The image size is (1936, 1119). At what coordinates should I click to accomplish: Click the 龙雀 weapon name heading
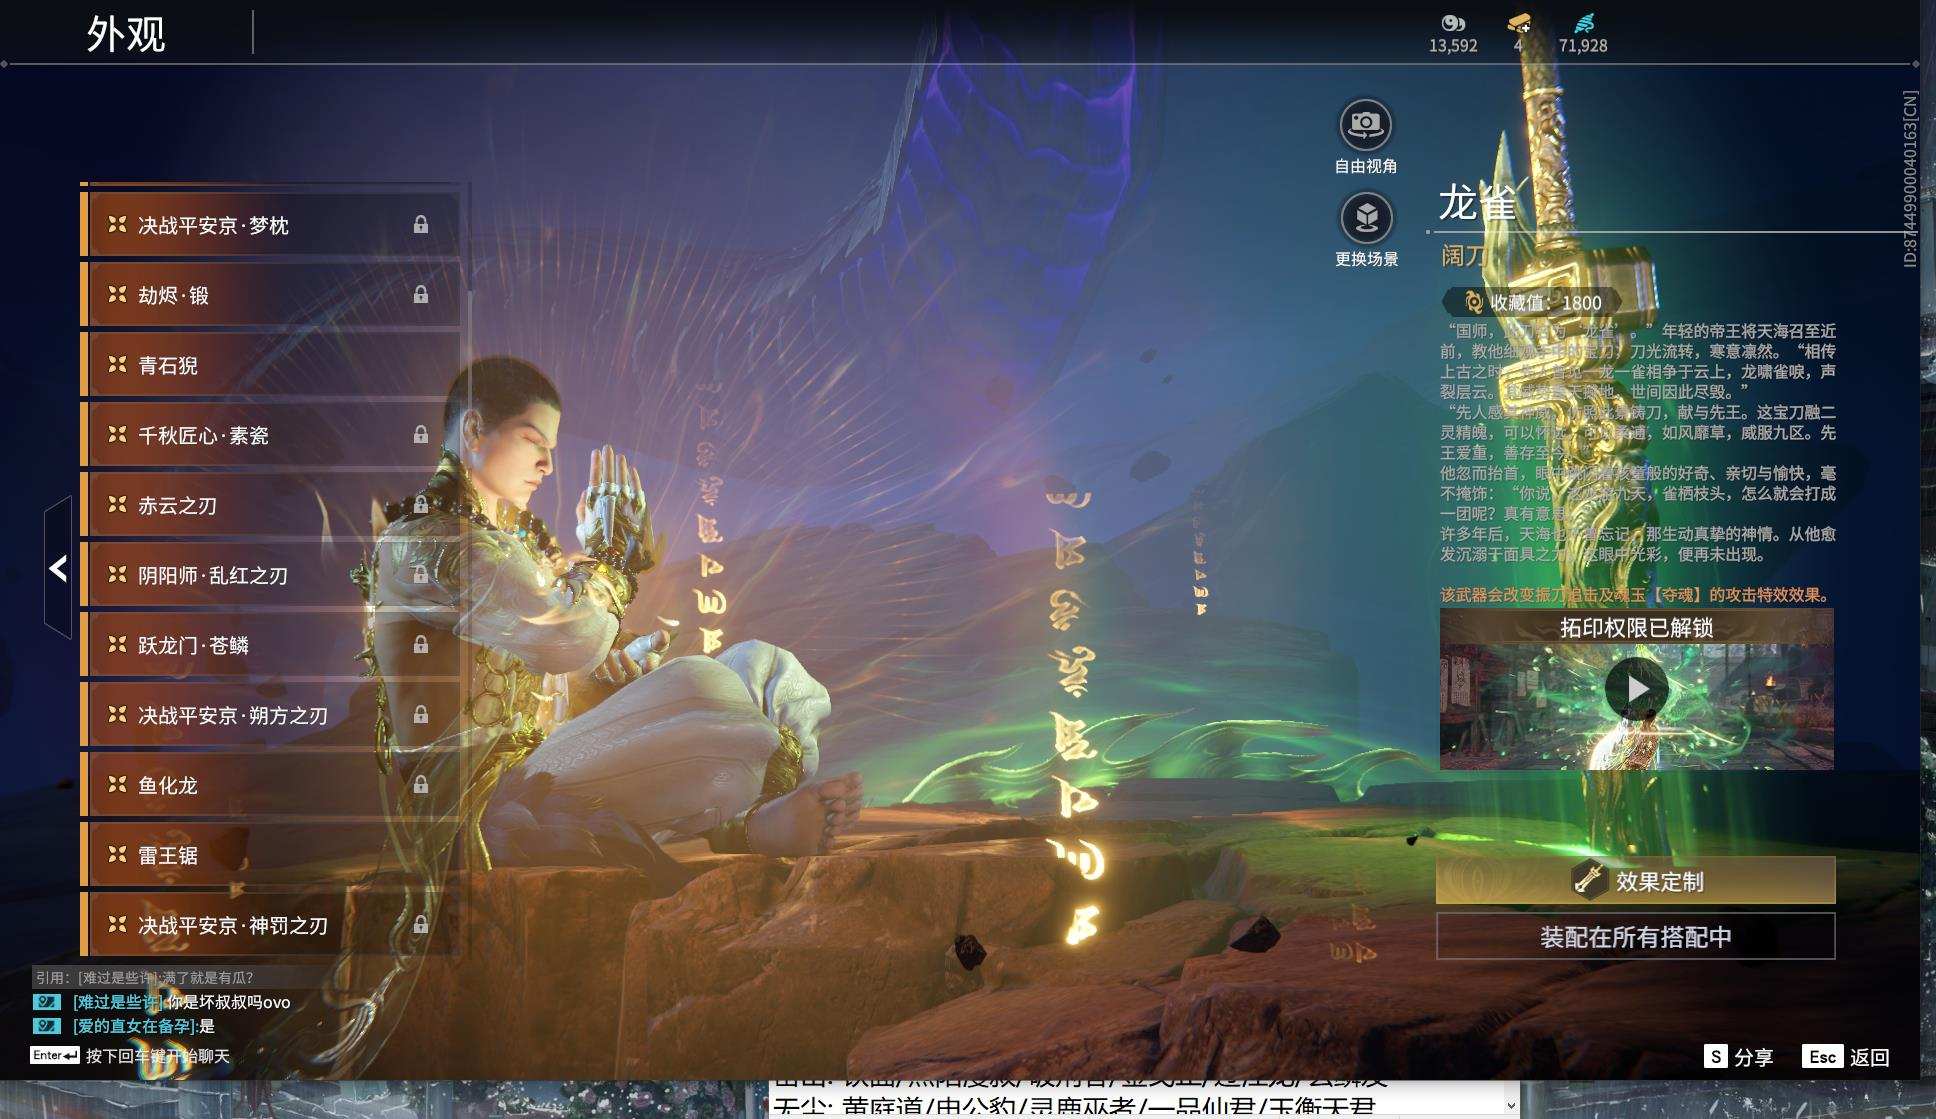(1477, 203)
